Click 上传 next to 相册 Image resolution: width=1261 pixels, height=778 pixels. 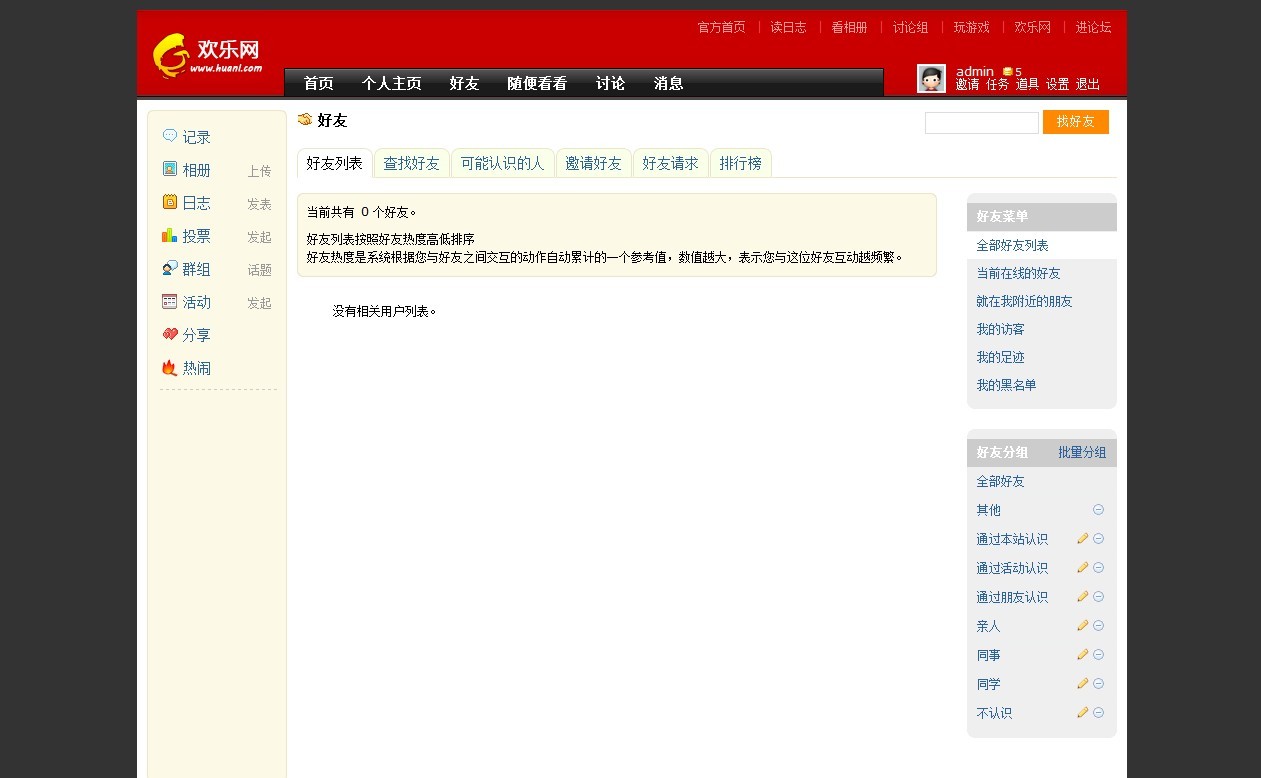pos(259,171)
